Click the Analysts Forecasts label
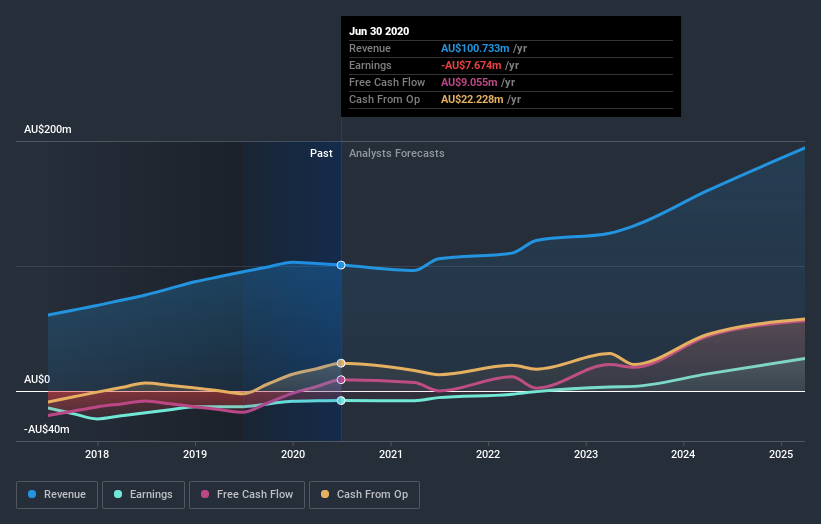 pyautogui.click(x=396, y=153)
